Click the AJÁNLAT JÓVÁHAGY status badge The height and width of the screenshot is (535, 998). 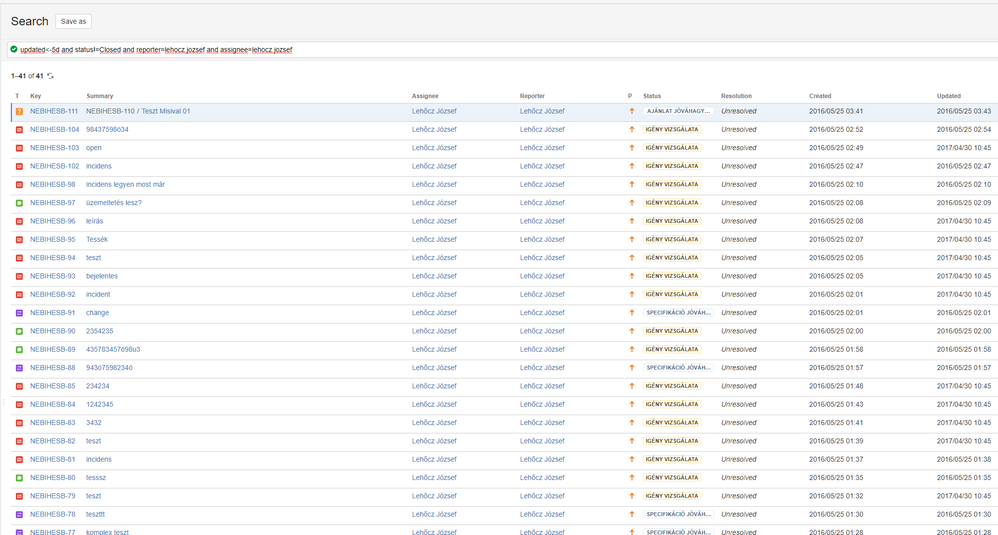coord(678,111)
